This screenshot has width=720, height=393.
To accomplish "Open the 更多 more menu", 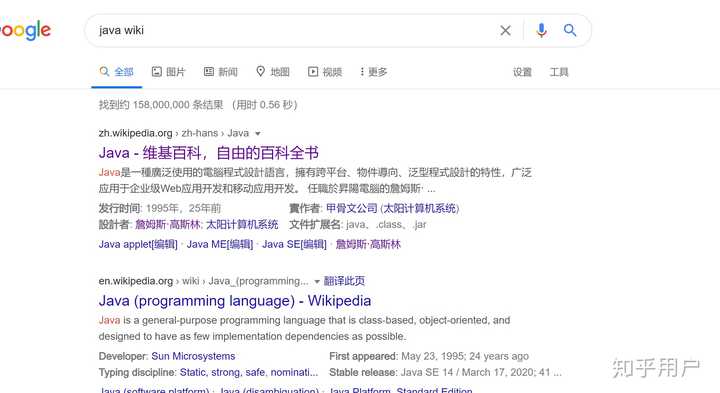I will (374, 72).
